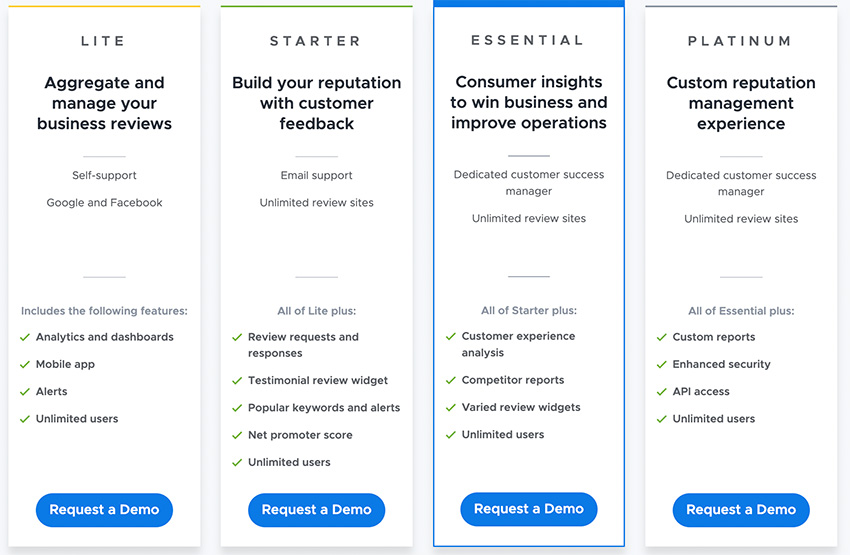
Task: Click the checkmark beside Custom reports
Action: click(661, 337)
